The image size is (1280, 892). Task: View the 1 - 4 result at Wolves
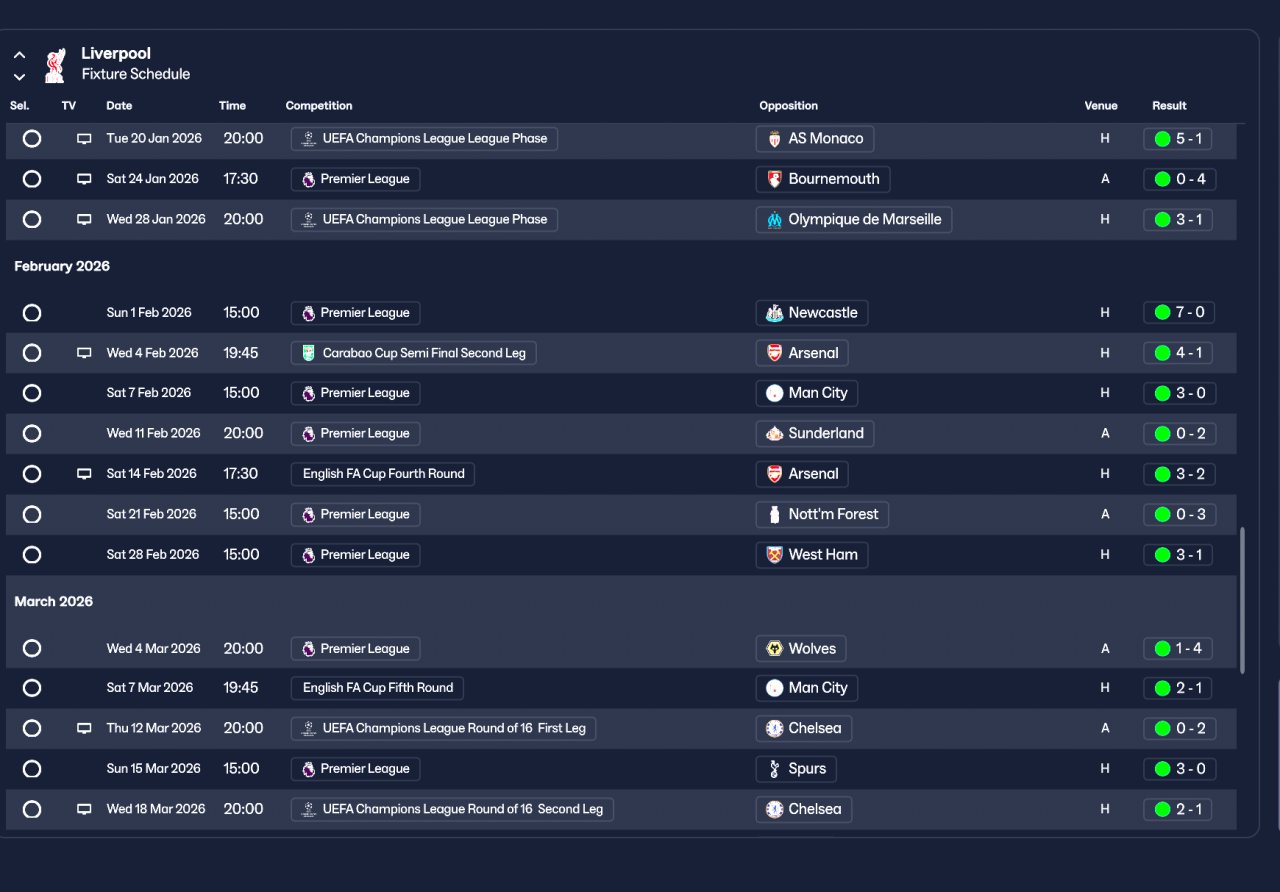click(x=1178, y=649)
